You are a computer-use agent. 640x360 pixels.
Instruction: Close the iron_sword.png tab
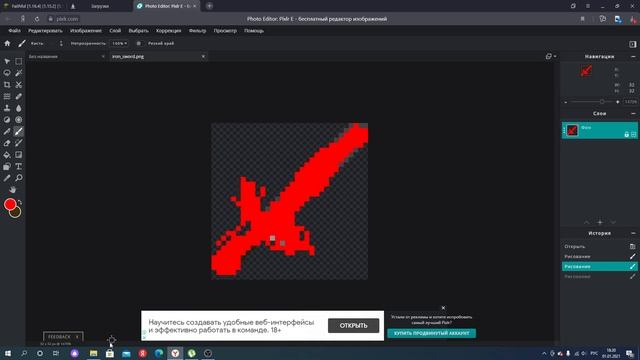tap(203, 56)
